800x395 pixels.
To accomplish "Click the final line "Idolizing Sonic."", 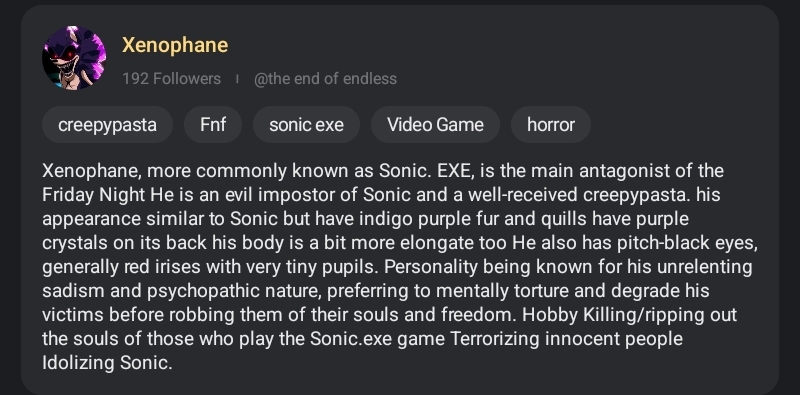I will [x=107, y=362].
